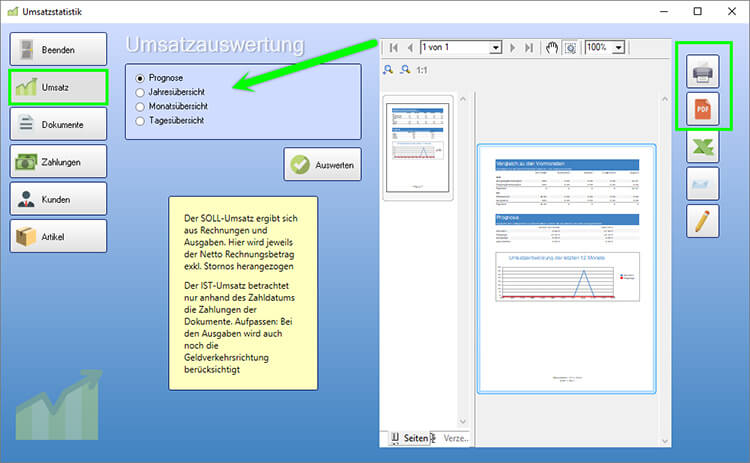
Task: Open the Dokumente section
Action: [58, 124]
